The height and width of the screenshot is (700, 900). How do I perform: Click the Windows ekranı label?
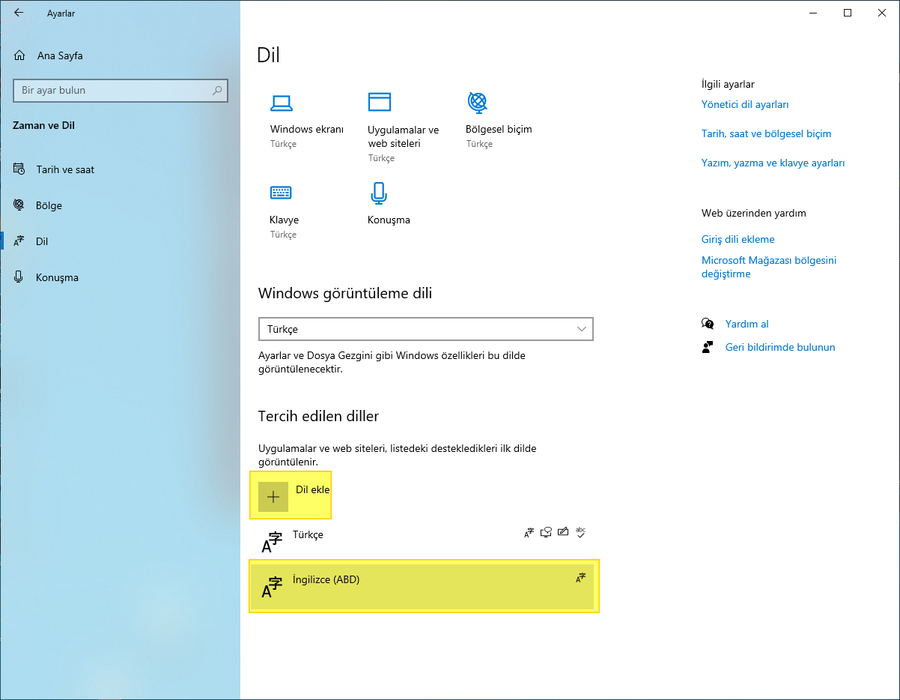pos(307,129)
